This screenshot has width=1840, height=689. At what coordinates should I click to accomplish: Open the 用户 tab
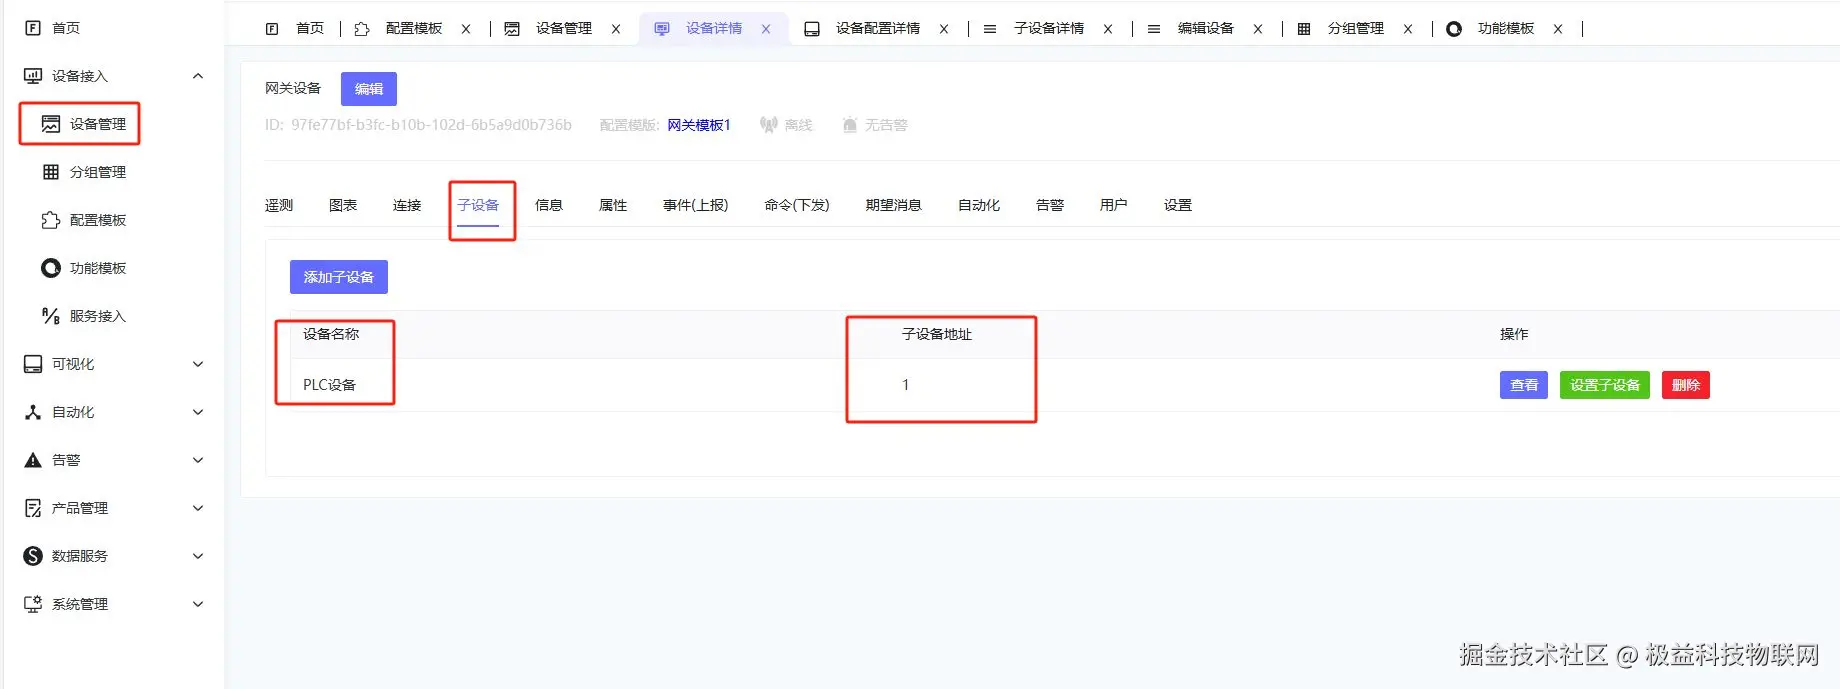pos(1114,205)
